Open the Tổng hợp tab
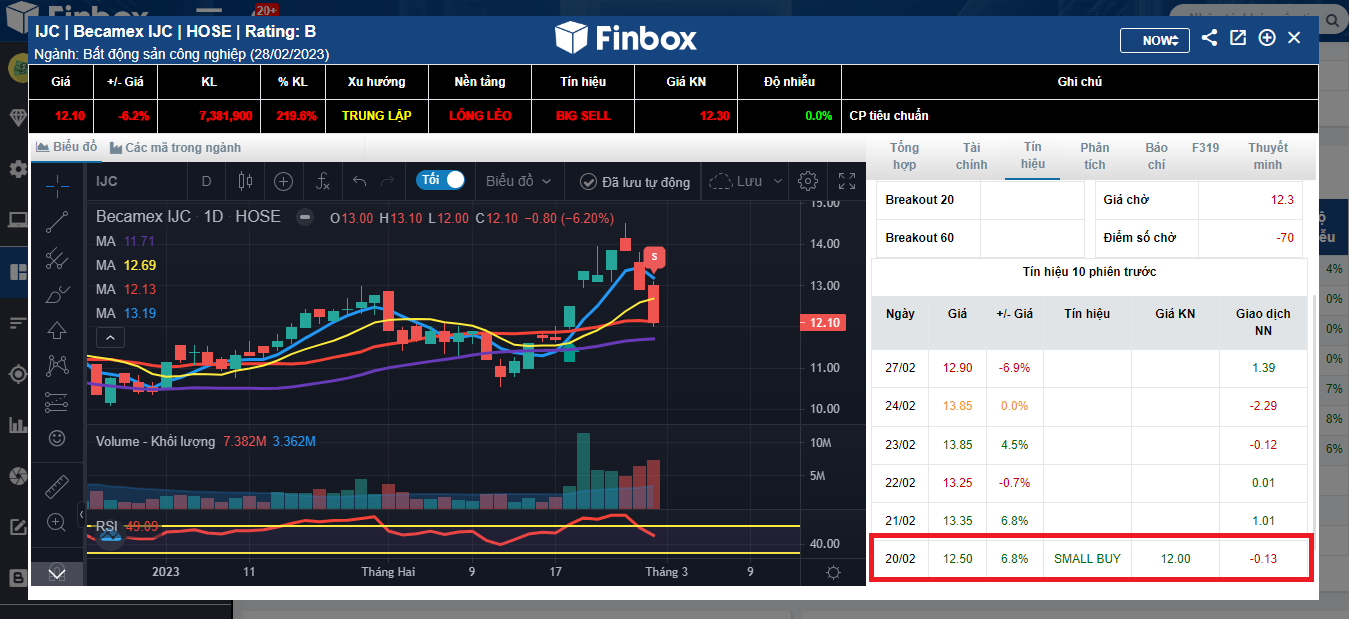This screenshot has height=619, width=1349. click(904, 156)
